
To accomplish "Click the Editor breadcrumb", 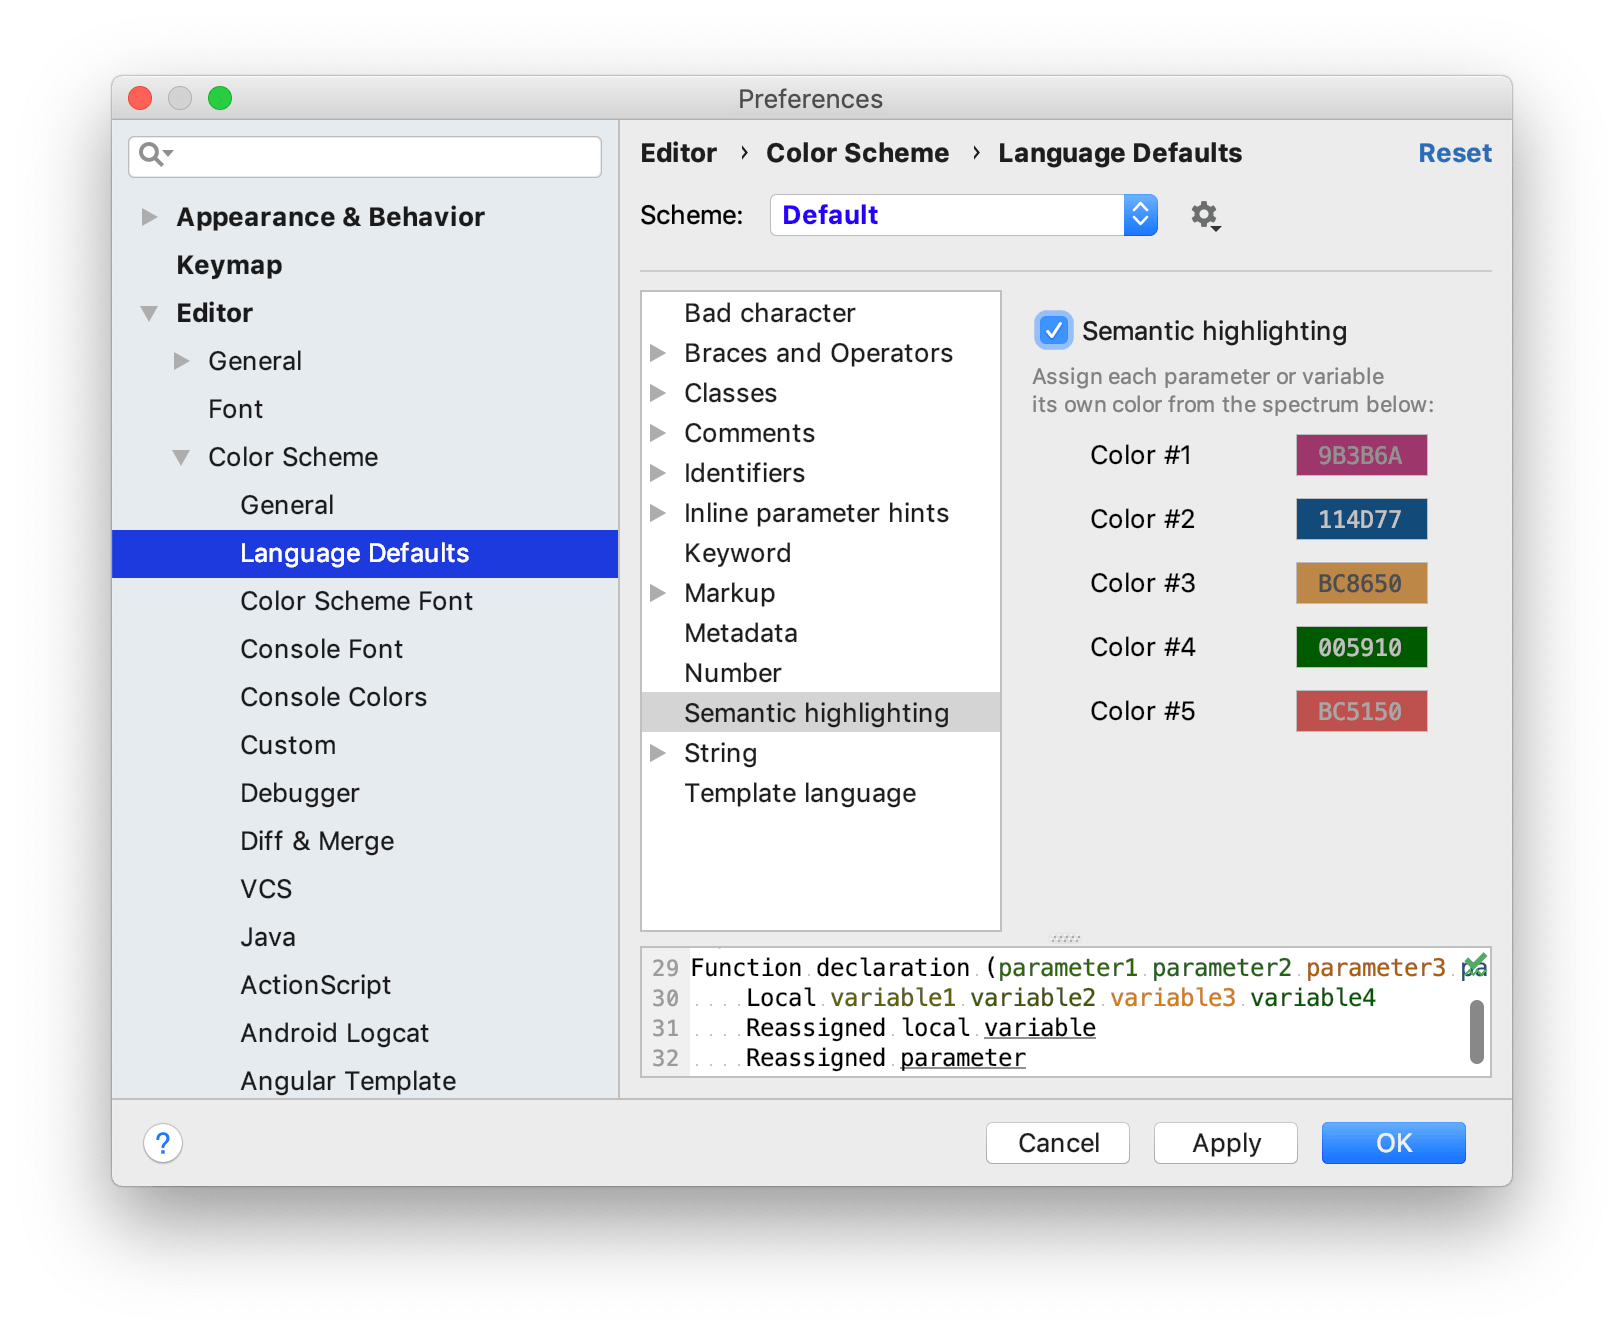I will coord(678,152).
